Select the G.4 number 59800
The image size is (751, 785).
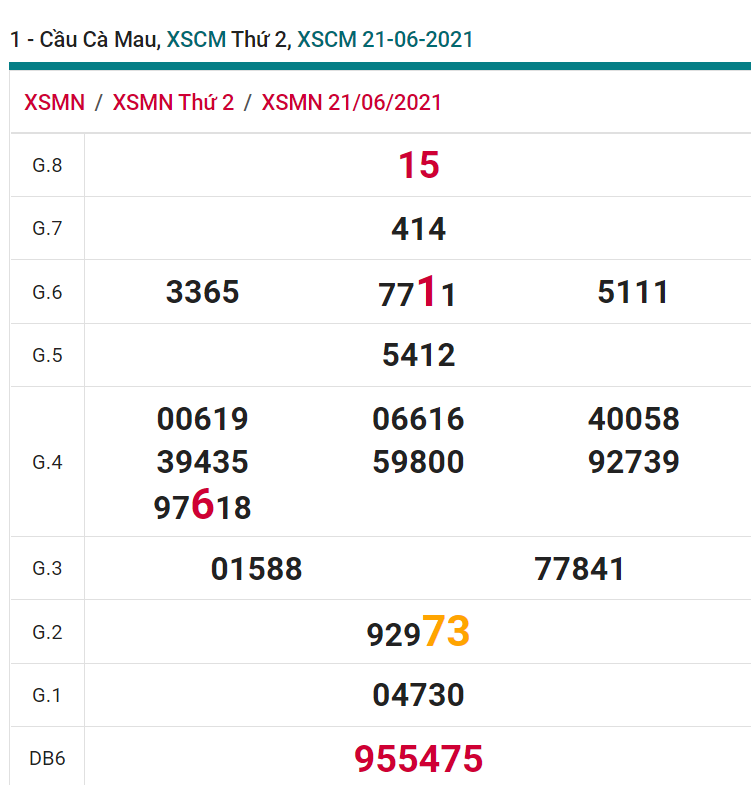418,462
